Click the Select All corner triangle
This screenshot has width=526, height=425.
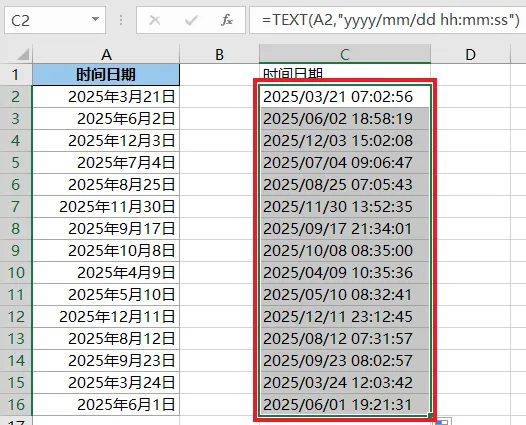pyautogui.click(x=22, y=54)
